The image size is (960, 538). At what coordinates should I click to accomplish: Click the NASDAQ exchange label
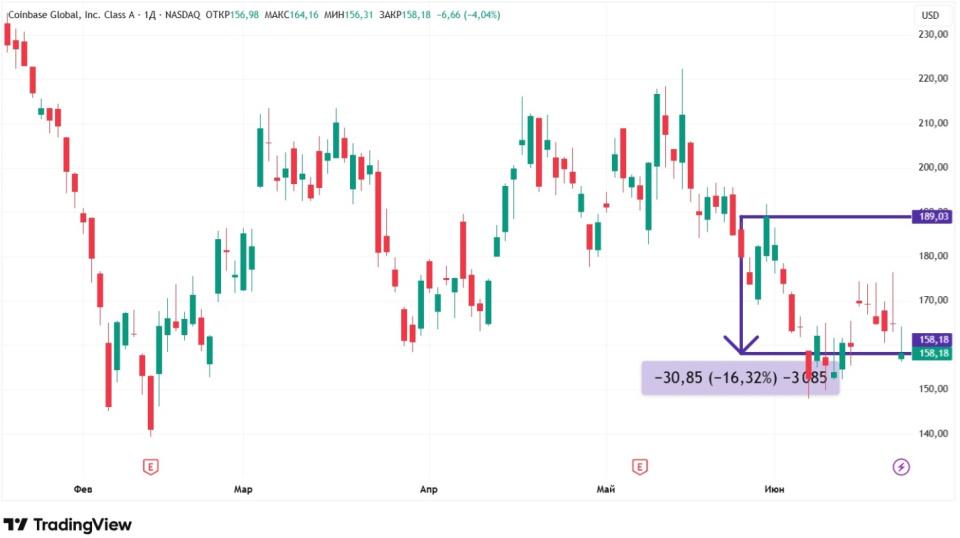pos(182,15)
